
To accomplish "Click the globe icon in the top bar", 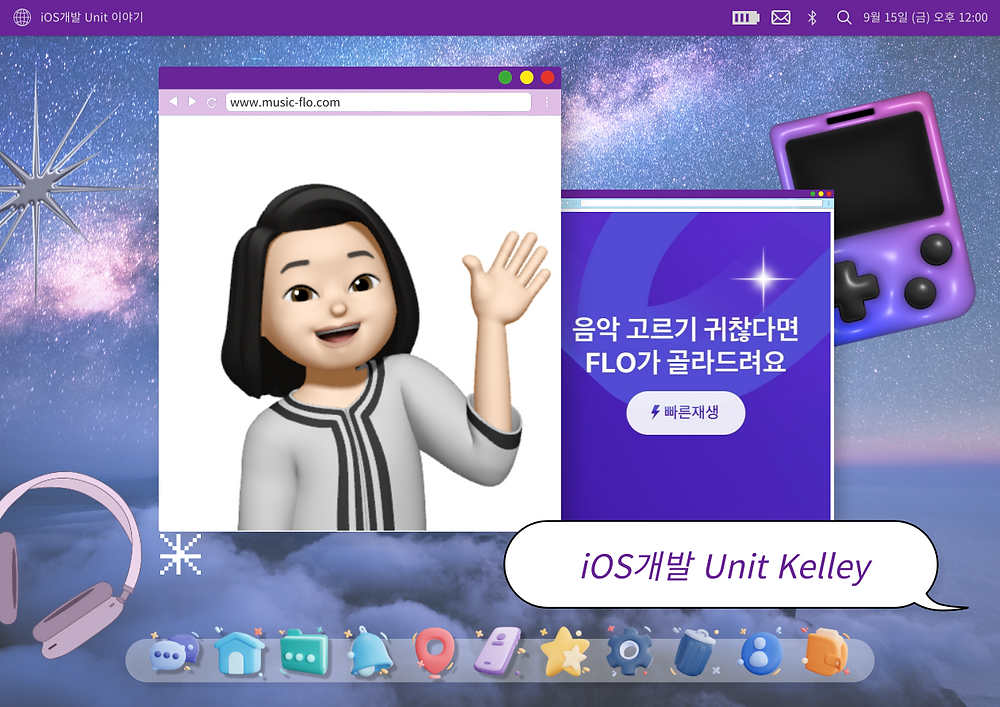I will coord(22,17).
